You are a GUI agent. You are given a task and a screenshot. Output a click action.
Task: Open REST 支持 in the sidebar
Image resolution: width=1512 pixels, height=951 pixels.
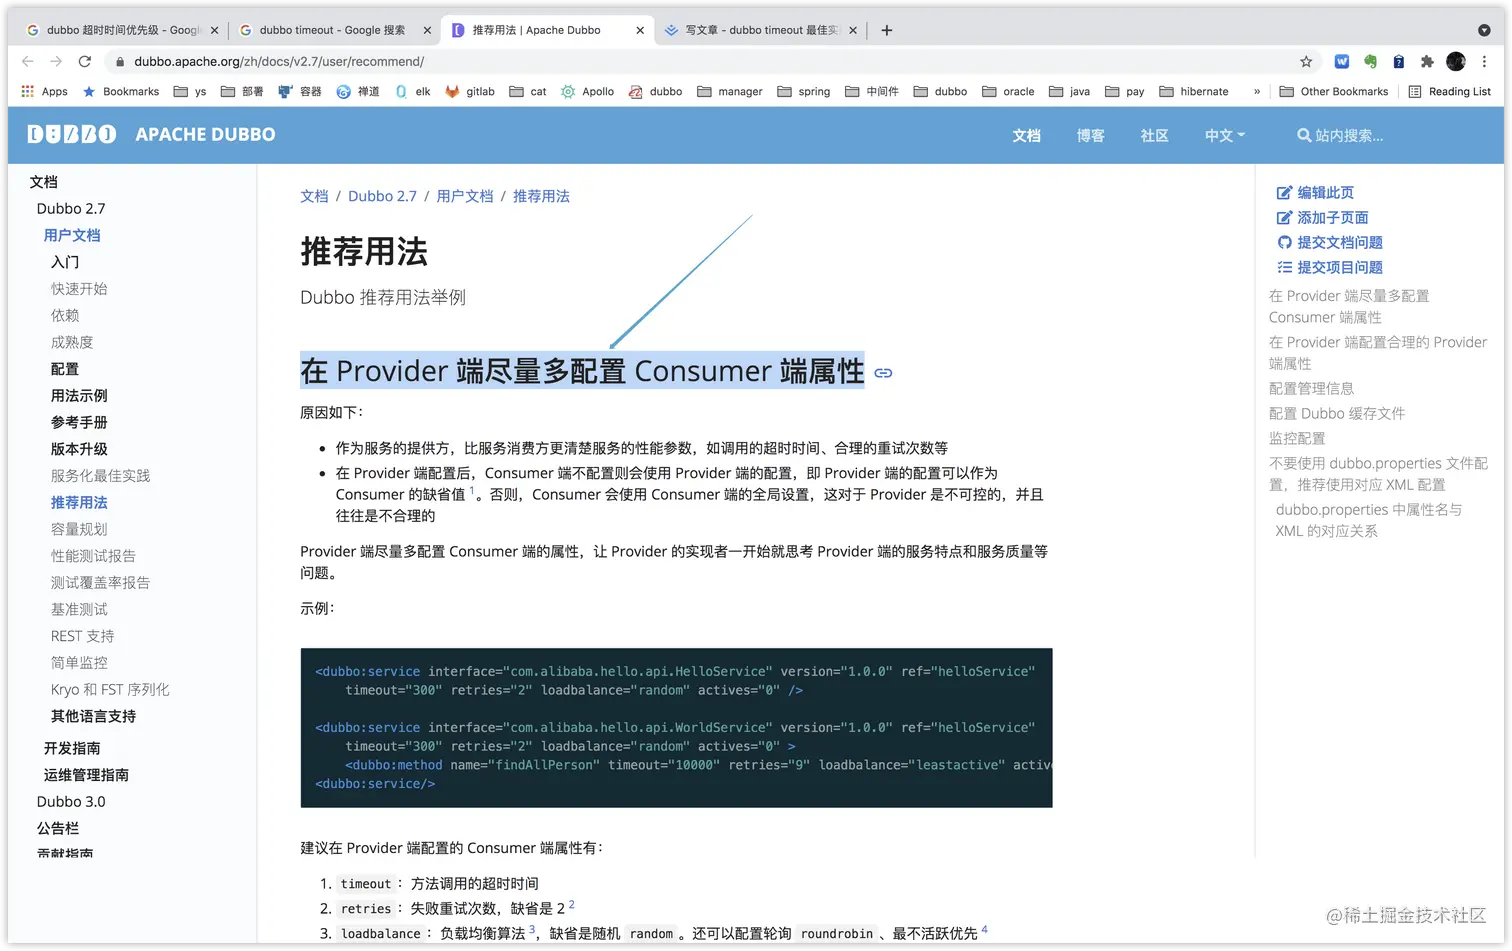tap(82, 636)
